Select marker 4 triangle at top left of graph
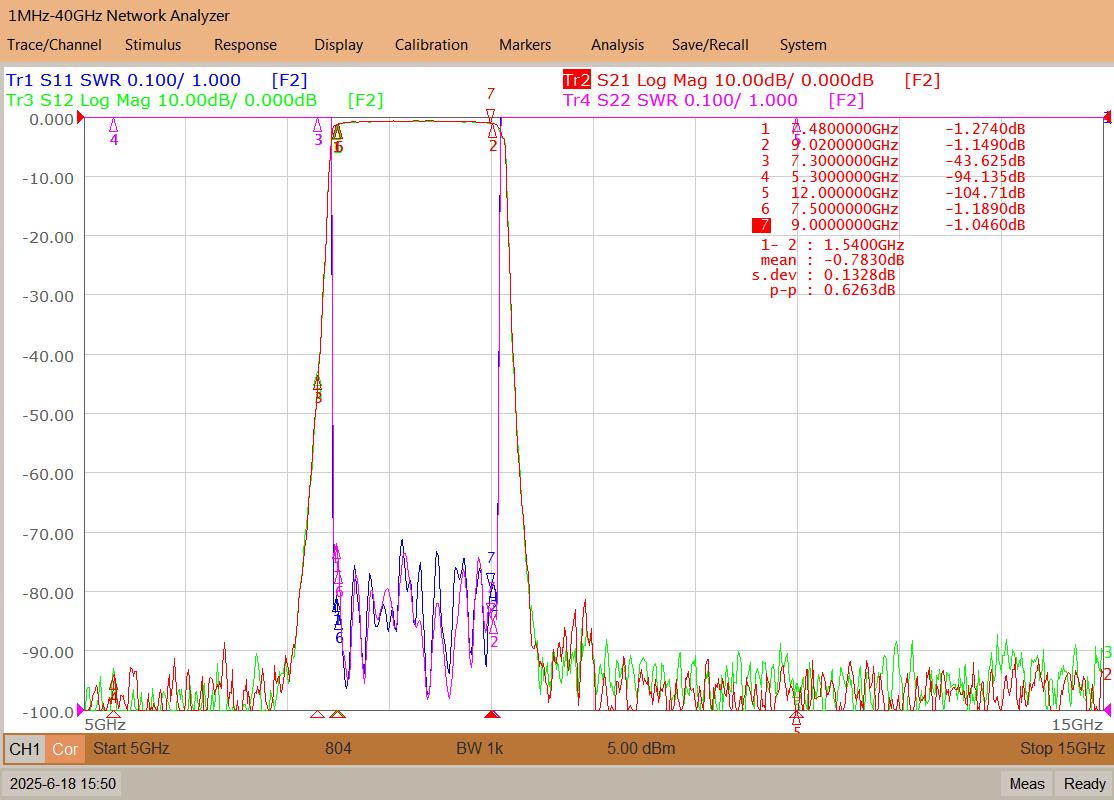This screenshot has width=1114, height=800. (x=113, y=126)
